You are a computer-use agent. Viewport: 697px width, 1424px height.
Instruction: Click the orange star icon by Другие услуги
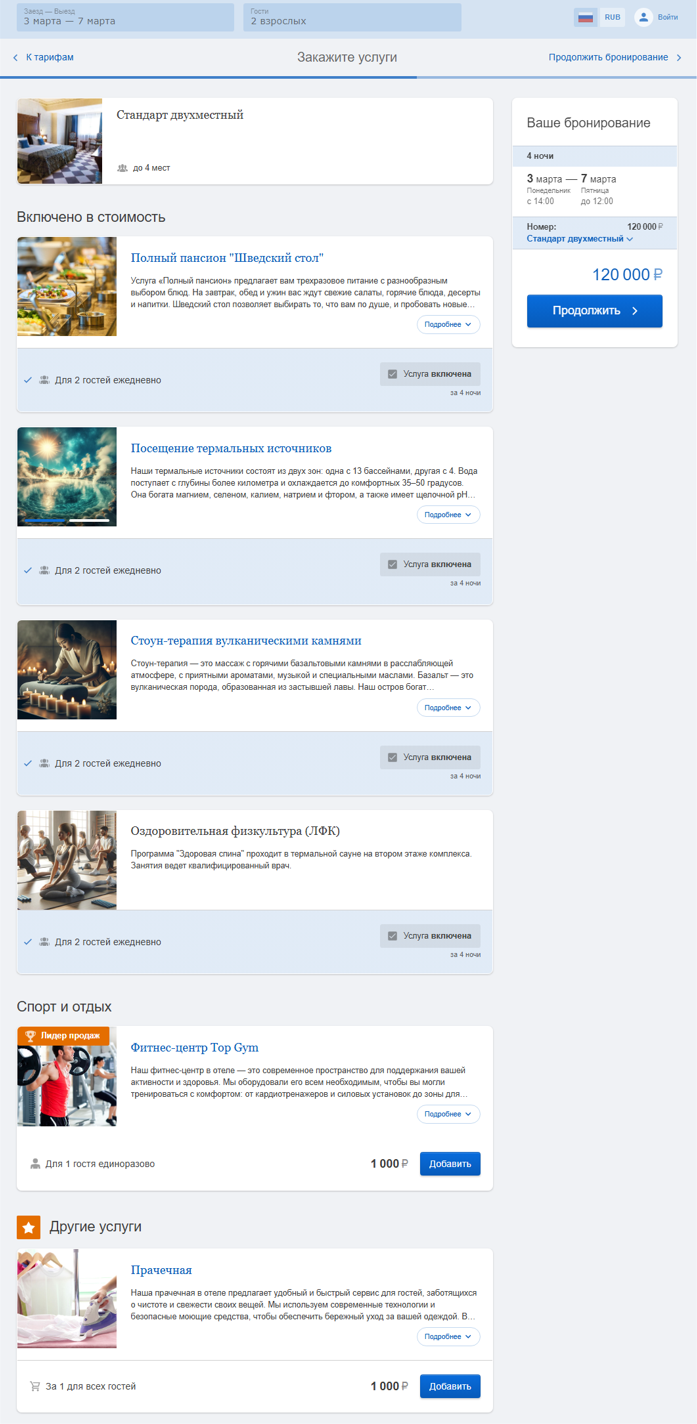[x=29, y=1226]
